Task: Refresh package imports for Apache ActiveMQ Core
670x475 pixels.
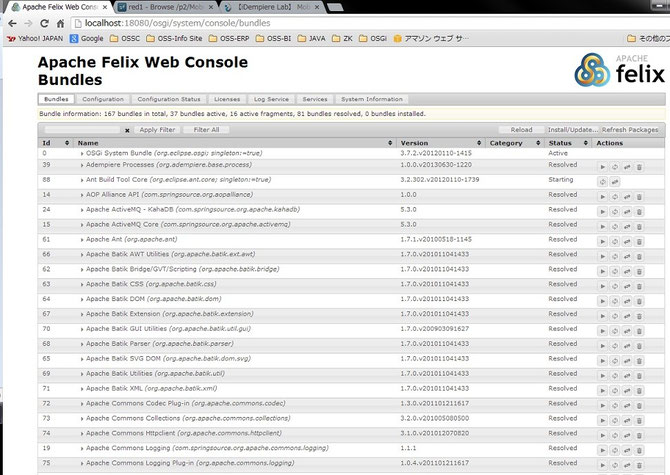Action: coord(614,227)
